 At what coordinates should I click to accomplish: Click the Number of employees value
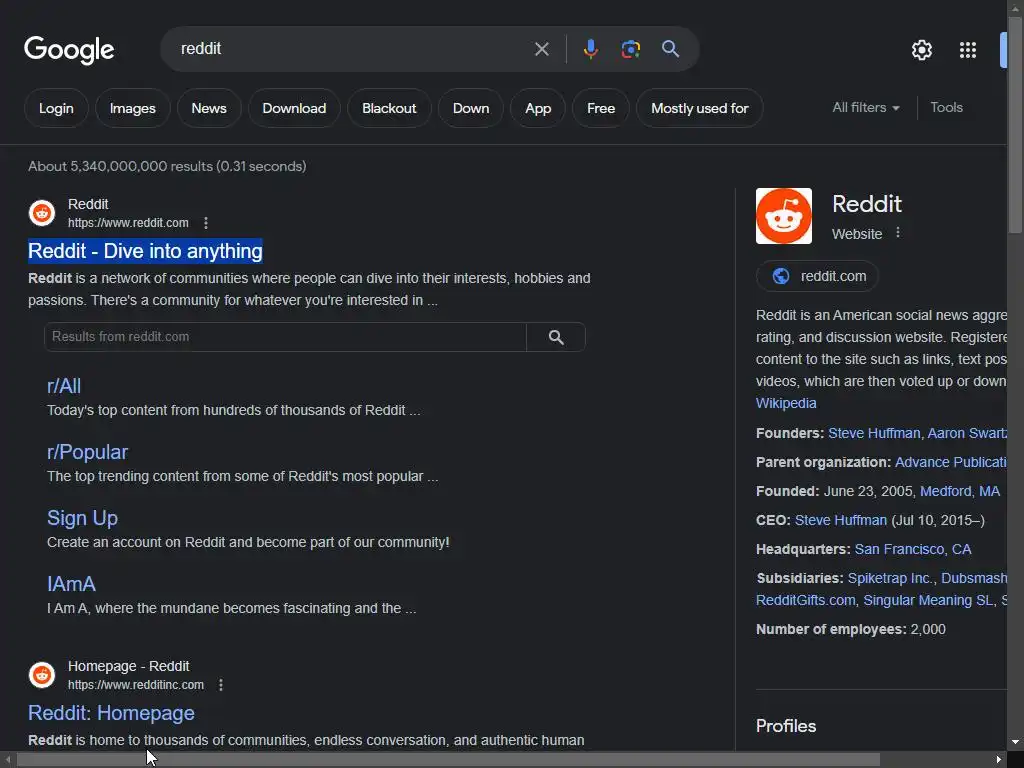tap(928, 629)
